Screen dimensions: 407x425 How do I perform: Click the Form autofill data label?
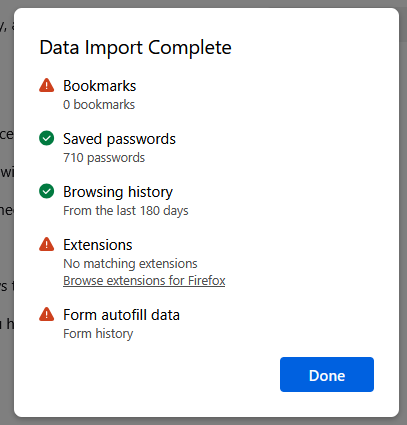(121, 315)
